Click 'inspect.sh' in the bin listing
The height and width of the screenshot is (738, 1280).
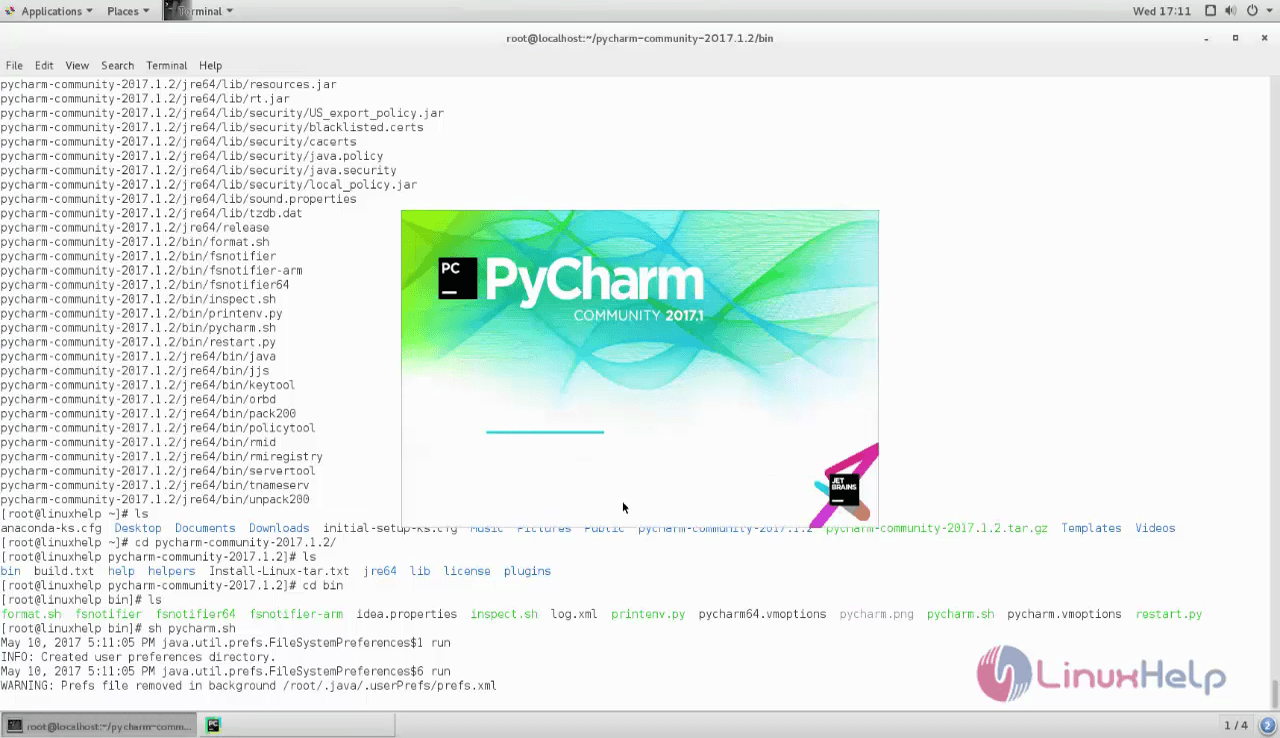pyautogui.click(x=504, y=614)
